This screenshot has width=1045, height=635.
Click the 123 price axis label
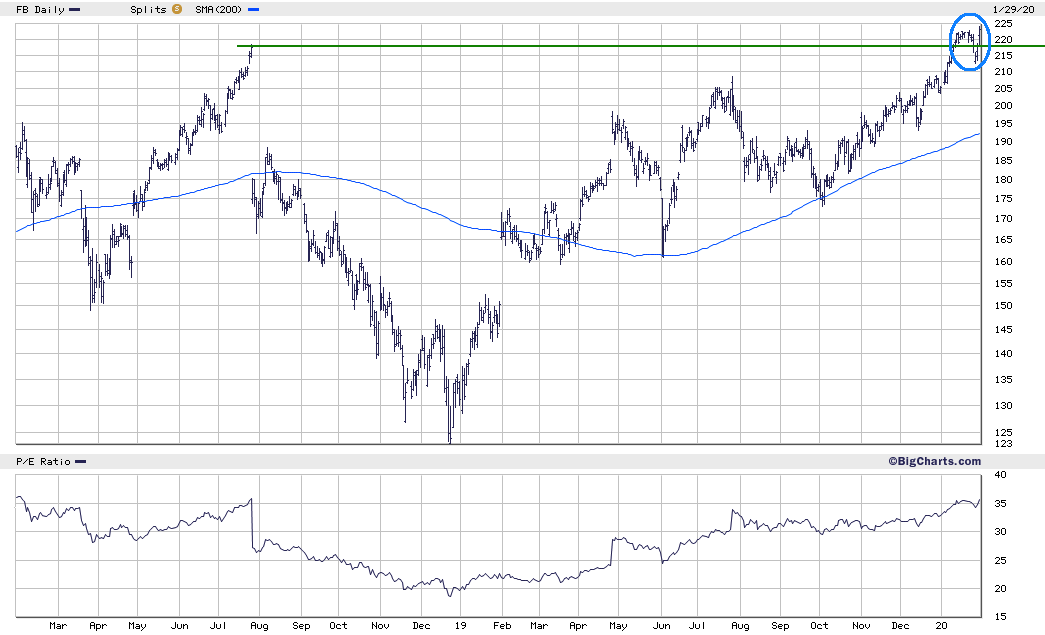coord(1003,444)
